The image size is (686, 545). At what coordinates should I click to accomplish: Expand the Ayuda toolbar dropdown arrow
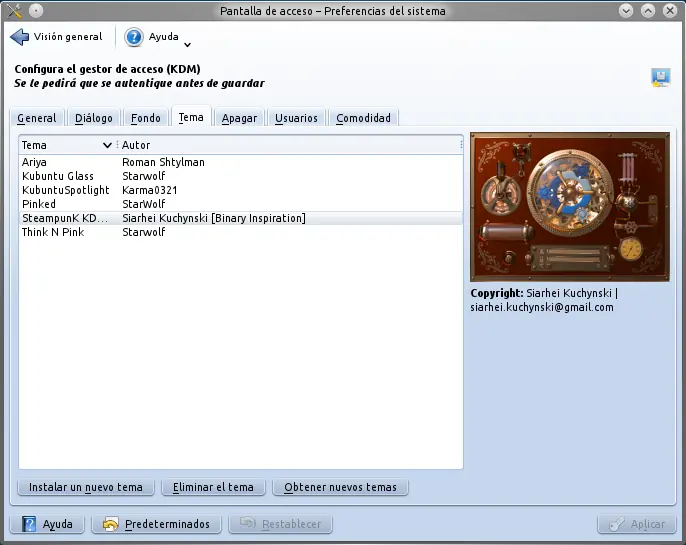click(x=187, y=45)
